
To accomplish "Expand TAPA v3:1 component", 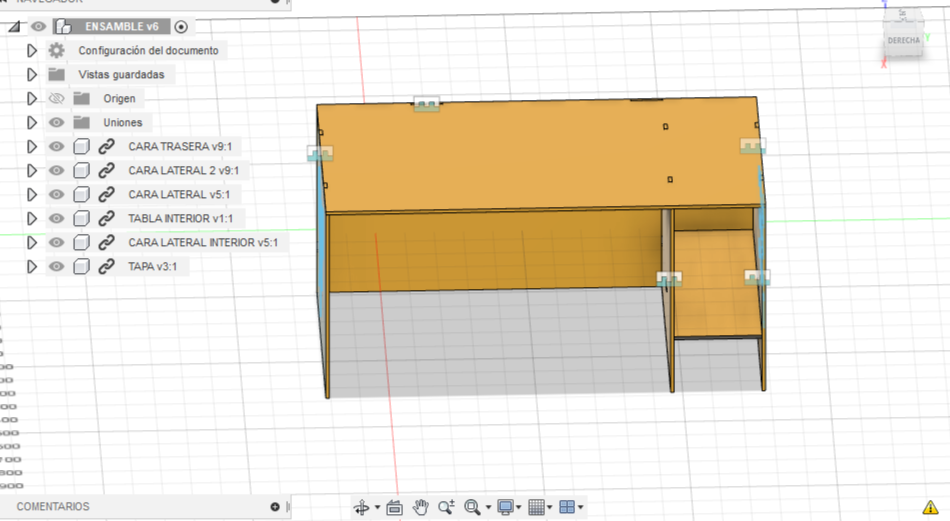I will [32, 267].
